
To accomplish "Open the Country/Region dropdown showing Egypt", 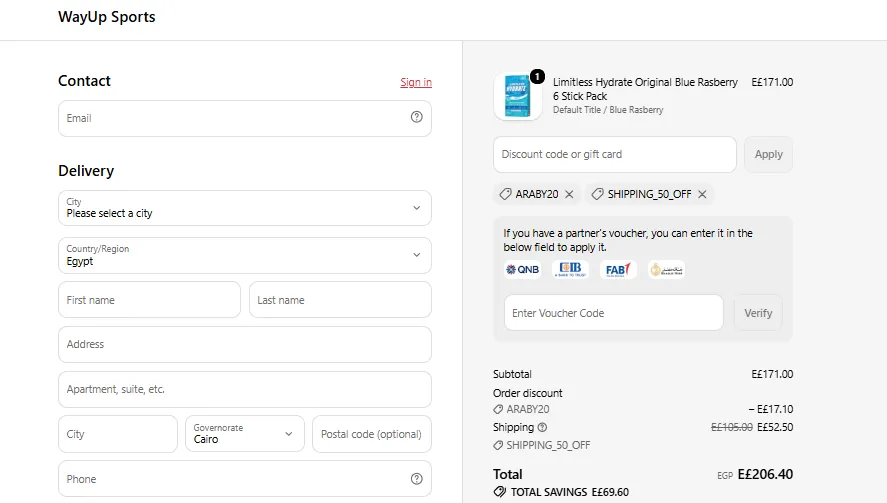I will click(245, 255).
